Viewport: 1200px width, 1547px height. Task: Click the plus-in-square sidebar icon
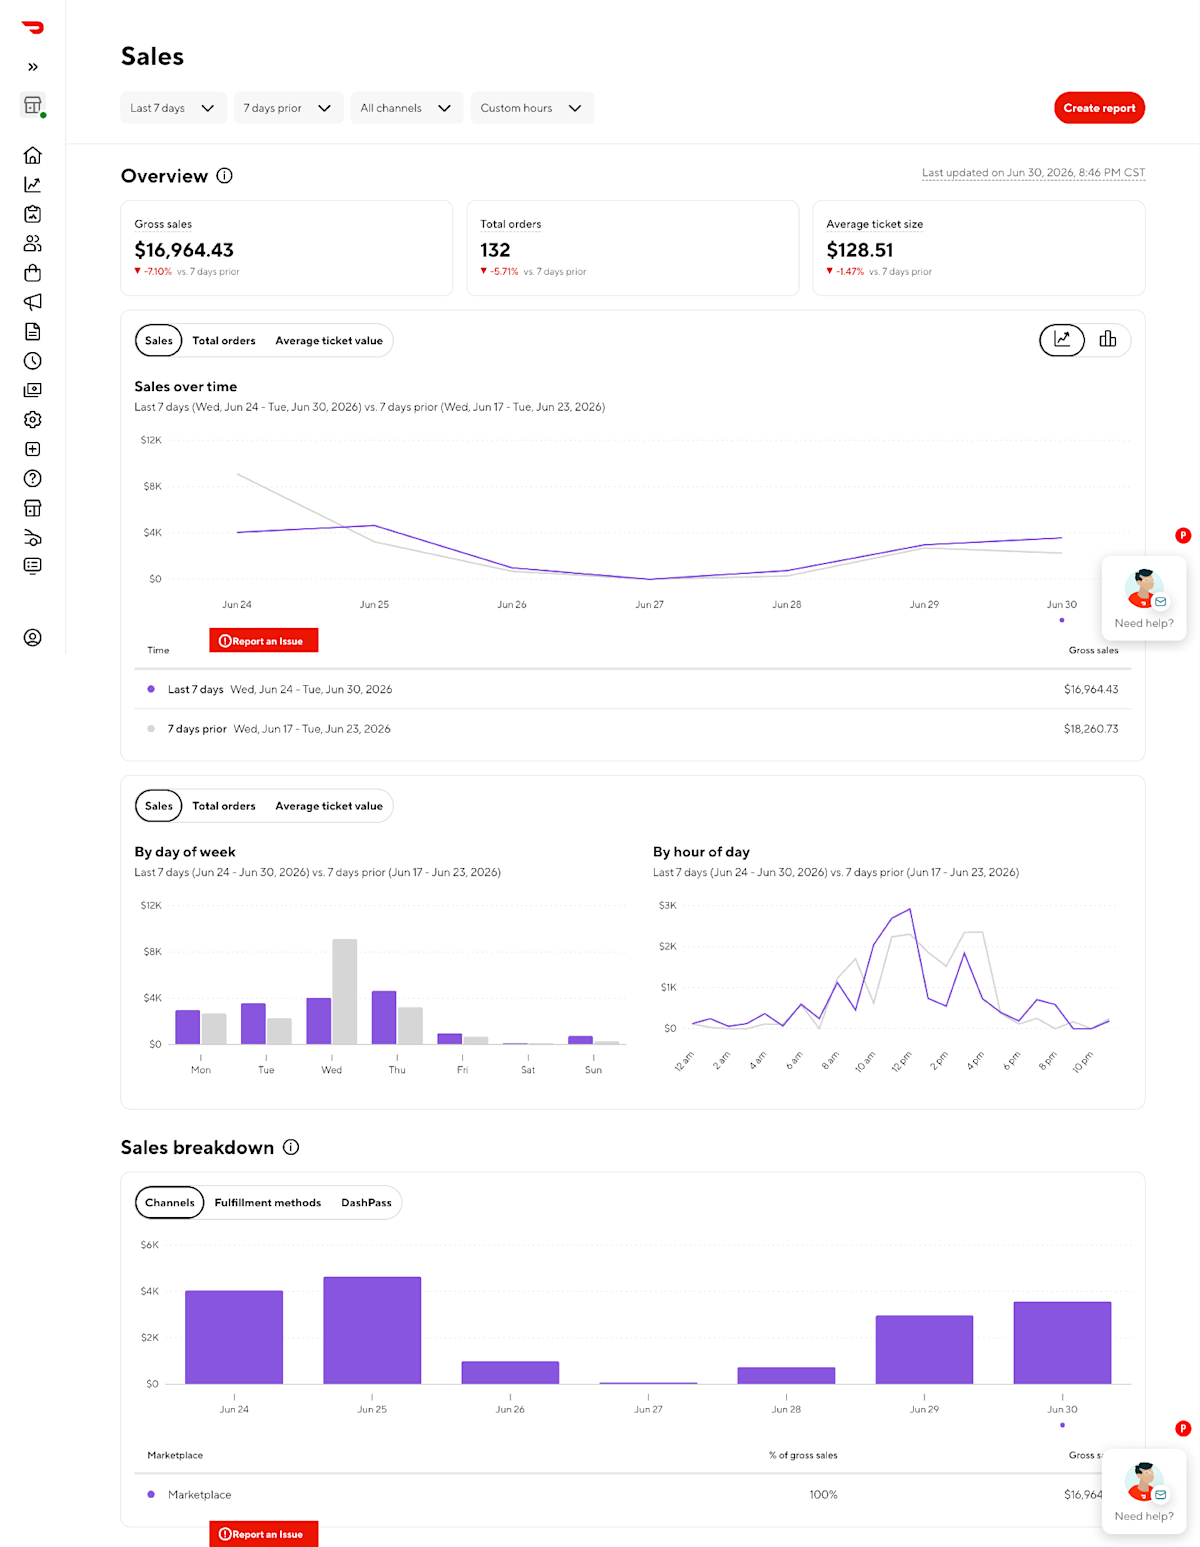tap(33, 449)
